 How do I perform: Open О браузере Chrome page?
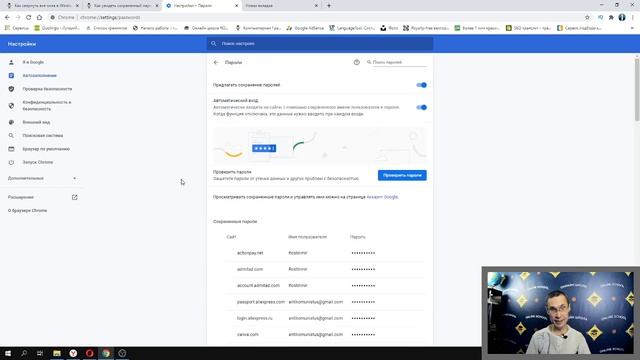[27, 211]
